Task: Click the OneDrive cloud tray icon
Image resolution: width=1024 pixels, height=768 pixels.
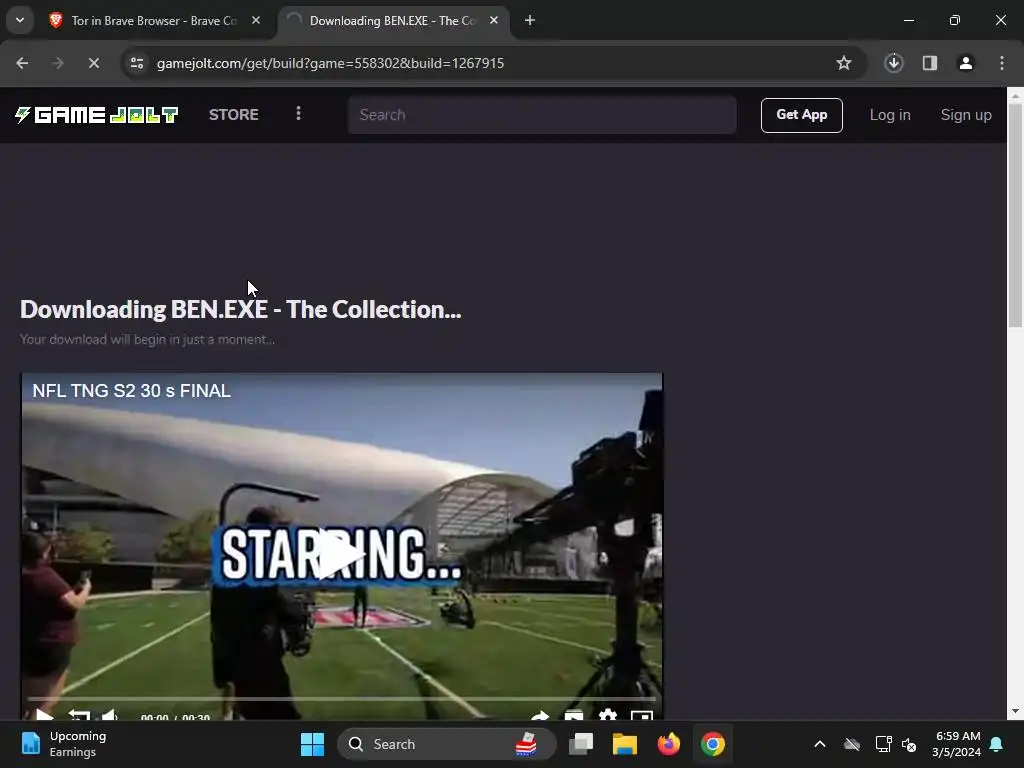Action: 852,744
